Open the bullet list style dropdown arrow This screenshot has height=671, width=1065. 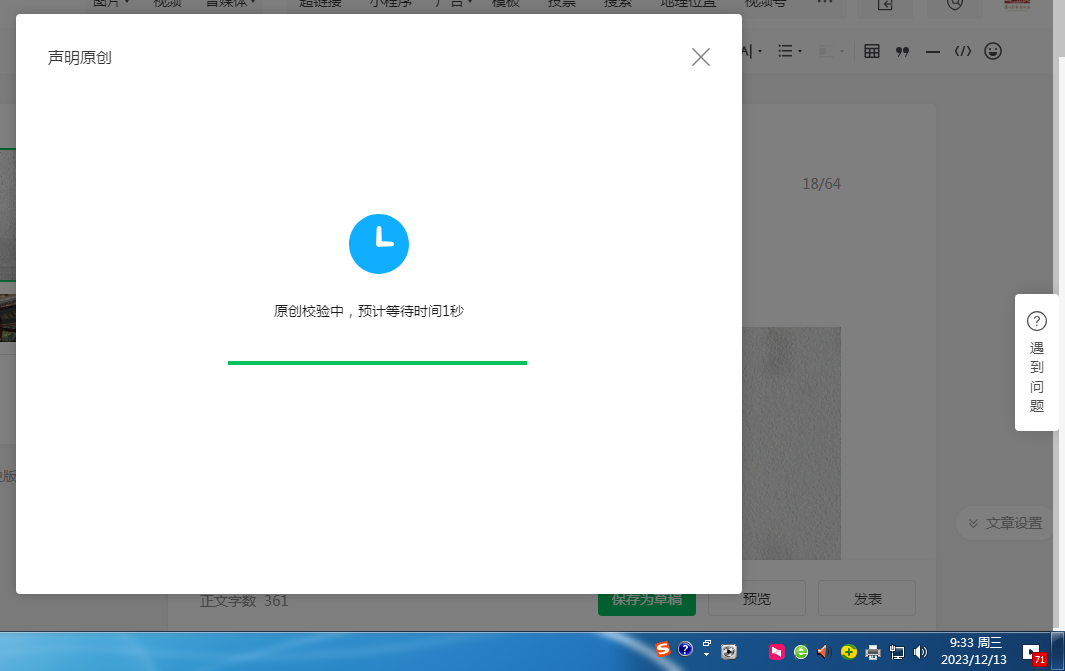click(x=800, y=52)
